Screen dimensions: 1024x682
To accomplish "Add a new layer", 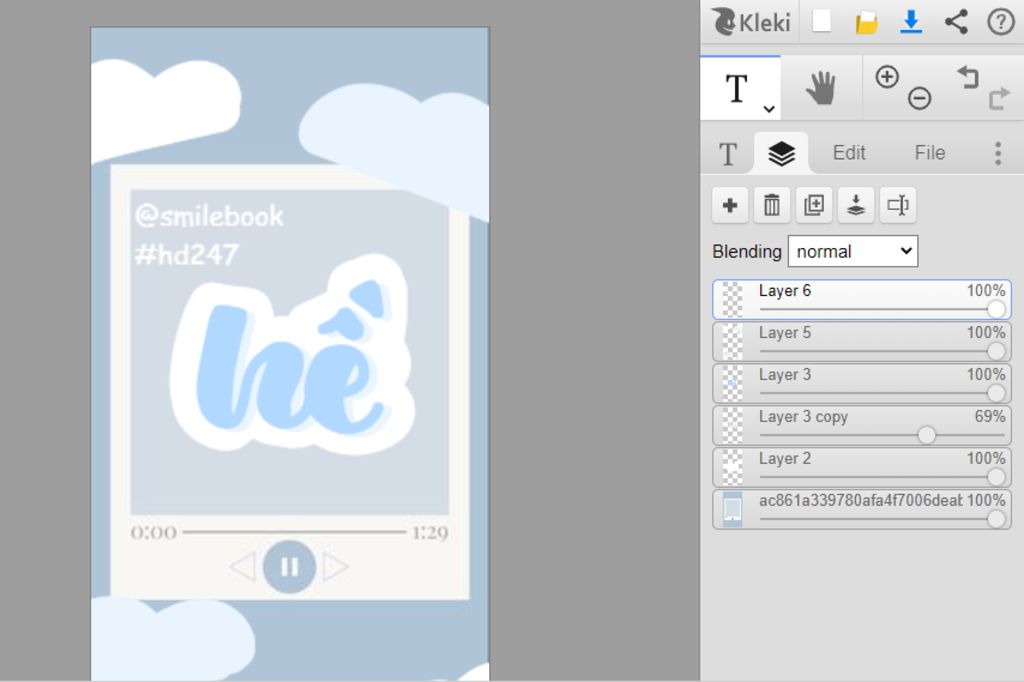I will pos(730,205).
